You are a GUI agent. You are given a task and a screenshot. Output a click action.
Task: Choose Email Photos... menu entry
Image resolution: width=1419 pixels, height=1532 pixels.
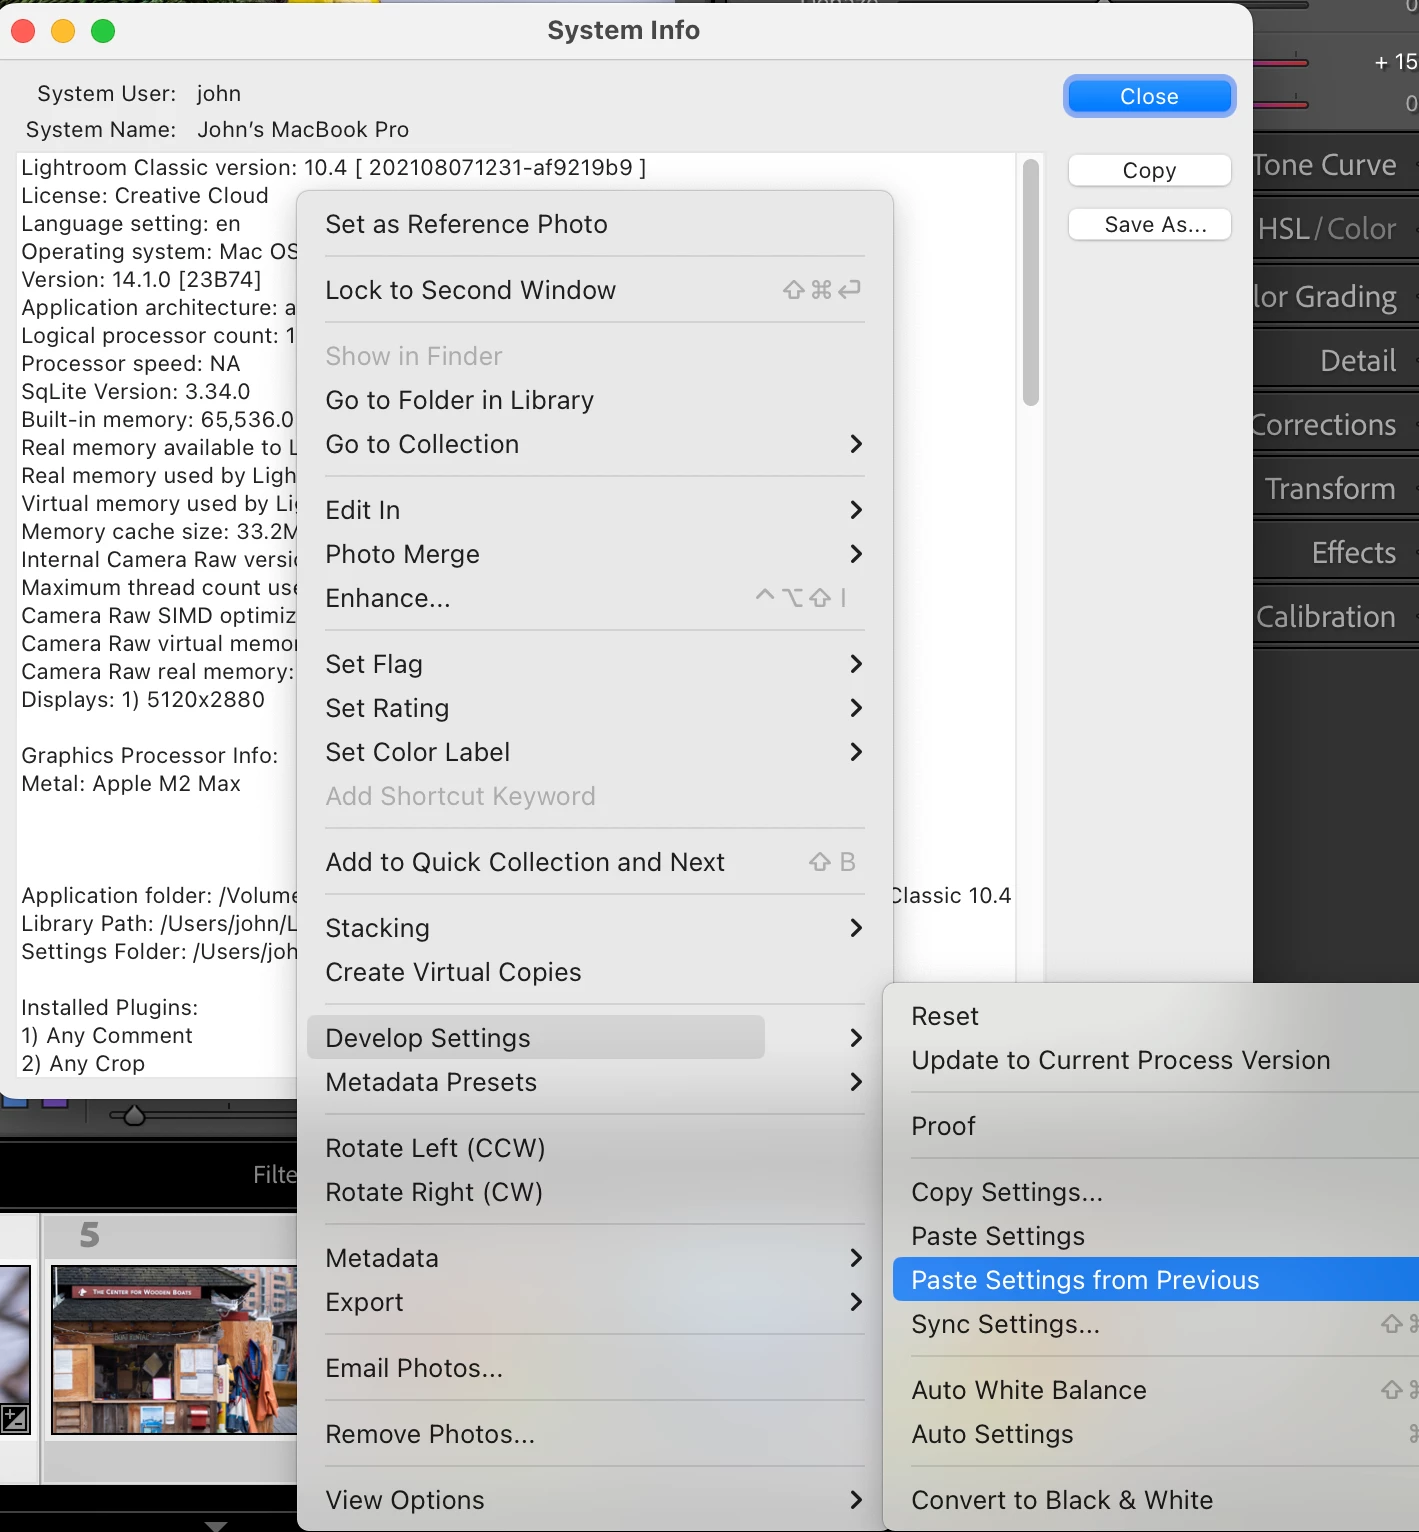click(594, 1368)
